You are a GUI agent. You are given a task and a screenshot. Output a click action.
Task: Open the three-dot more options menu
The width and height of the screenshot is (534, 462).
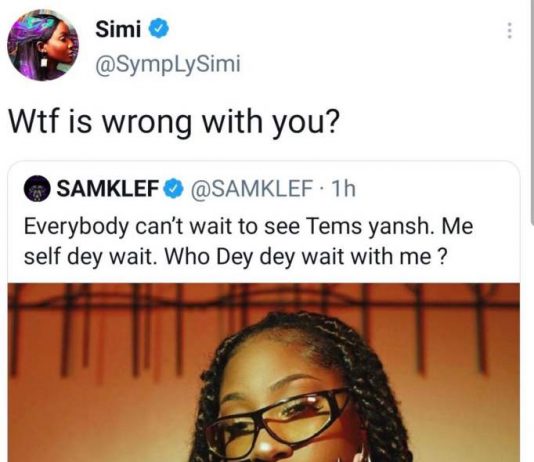tap(509, 30)
